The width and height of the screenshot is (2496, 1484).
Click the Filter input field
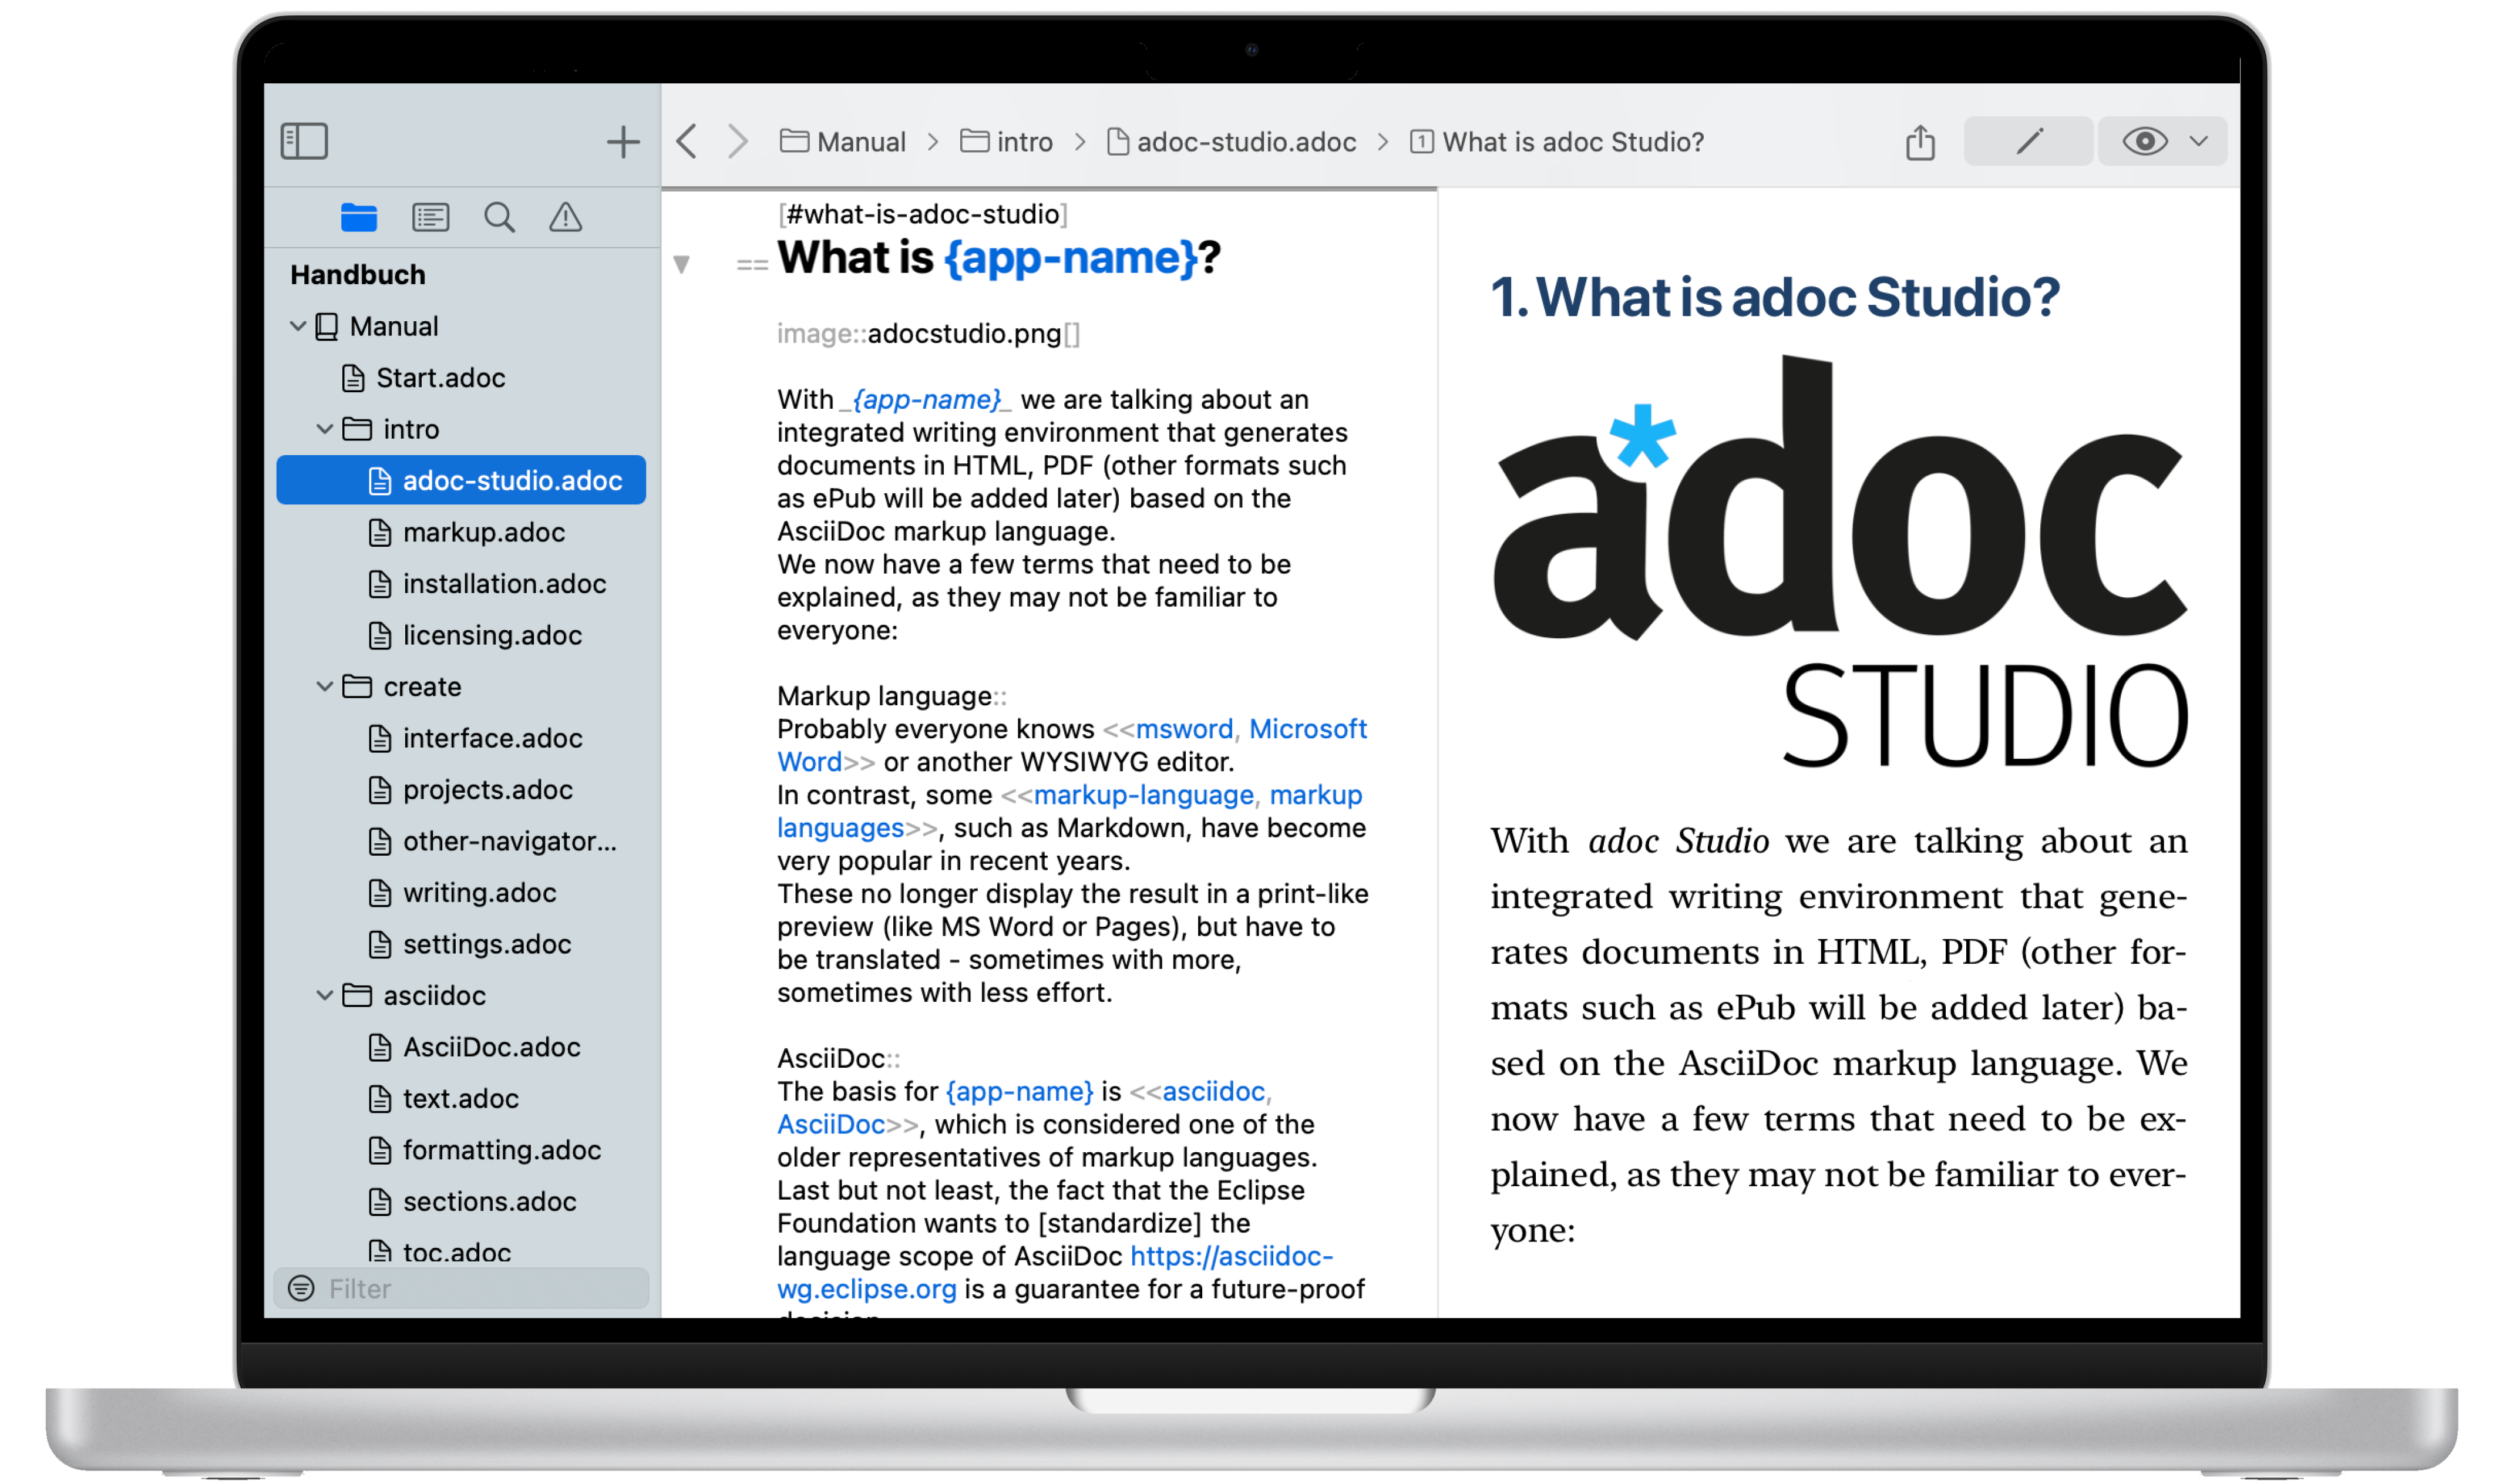461,1288
